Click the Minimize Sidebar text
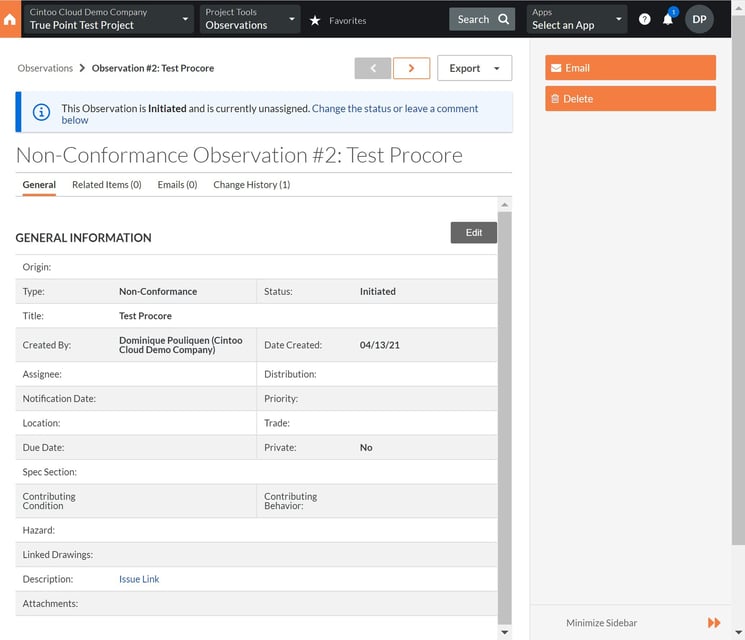 pyautogui.click(x=602, y=623)
